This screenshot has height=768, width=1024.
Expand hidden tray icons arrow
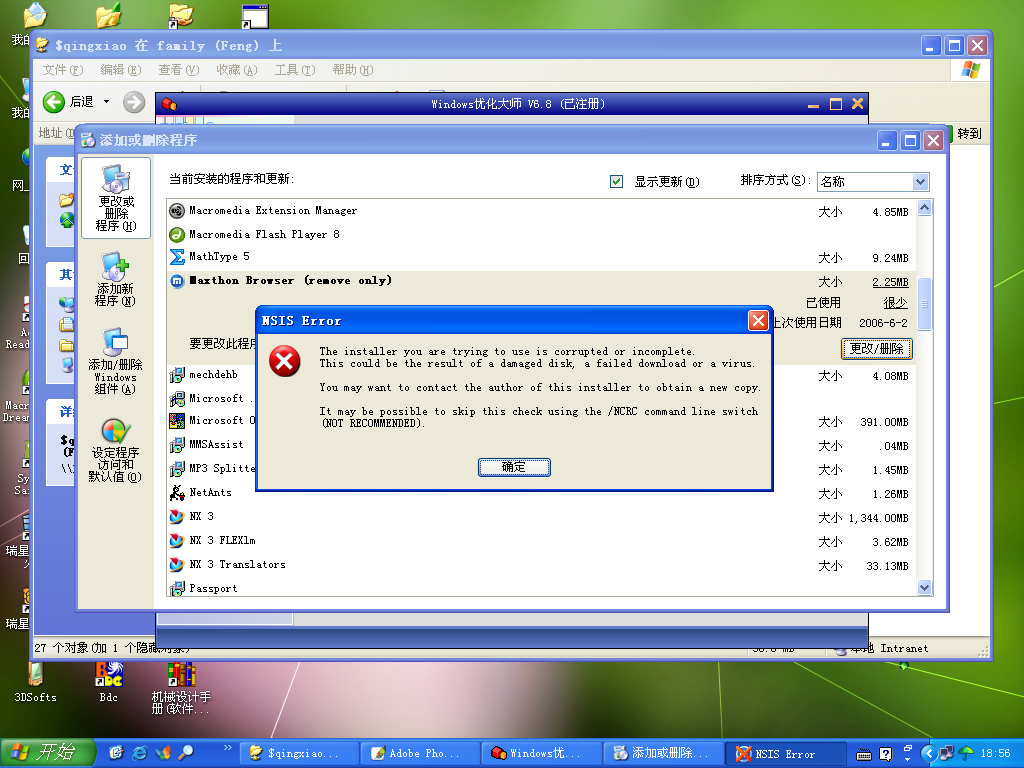tap(927, 754)
